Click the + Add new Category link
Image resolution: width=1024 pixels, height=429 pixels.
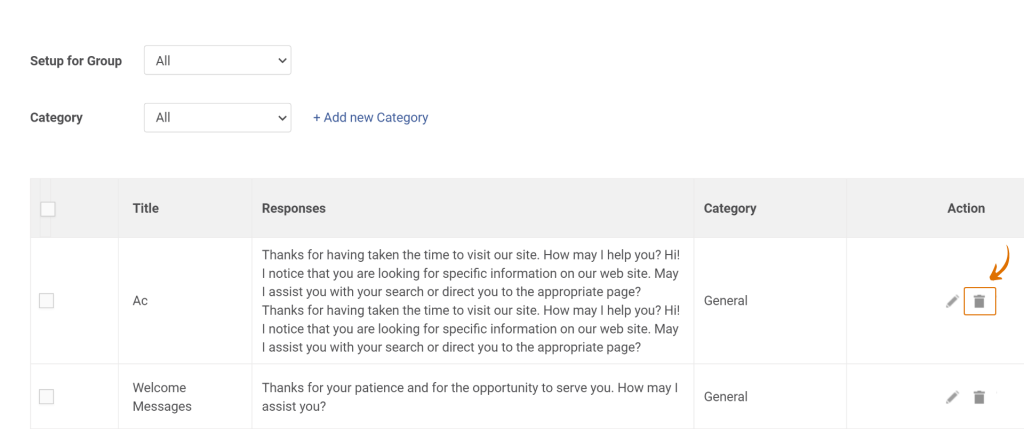(x=371, y=118)
